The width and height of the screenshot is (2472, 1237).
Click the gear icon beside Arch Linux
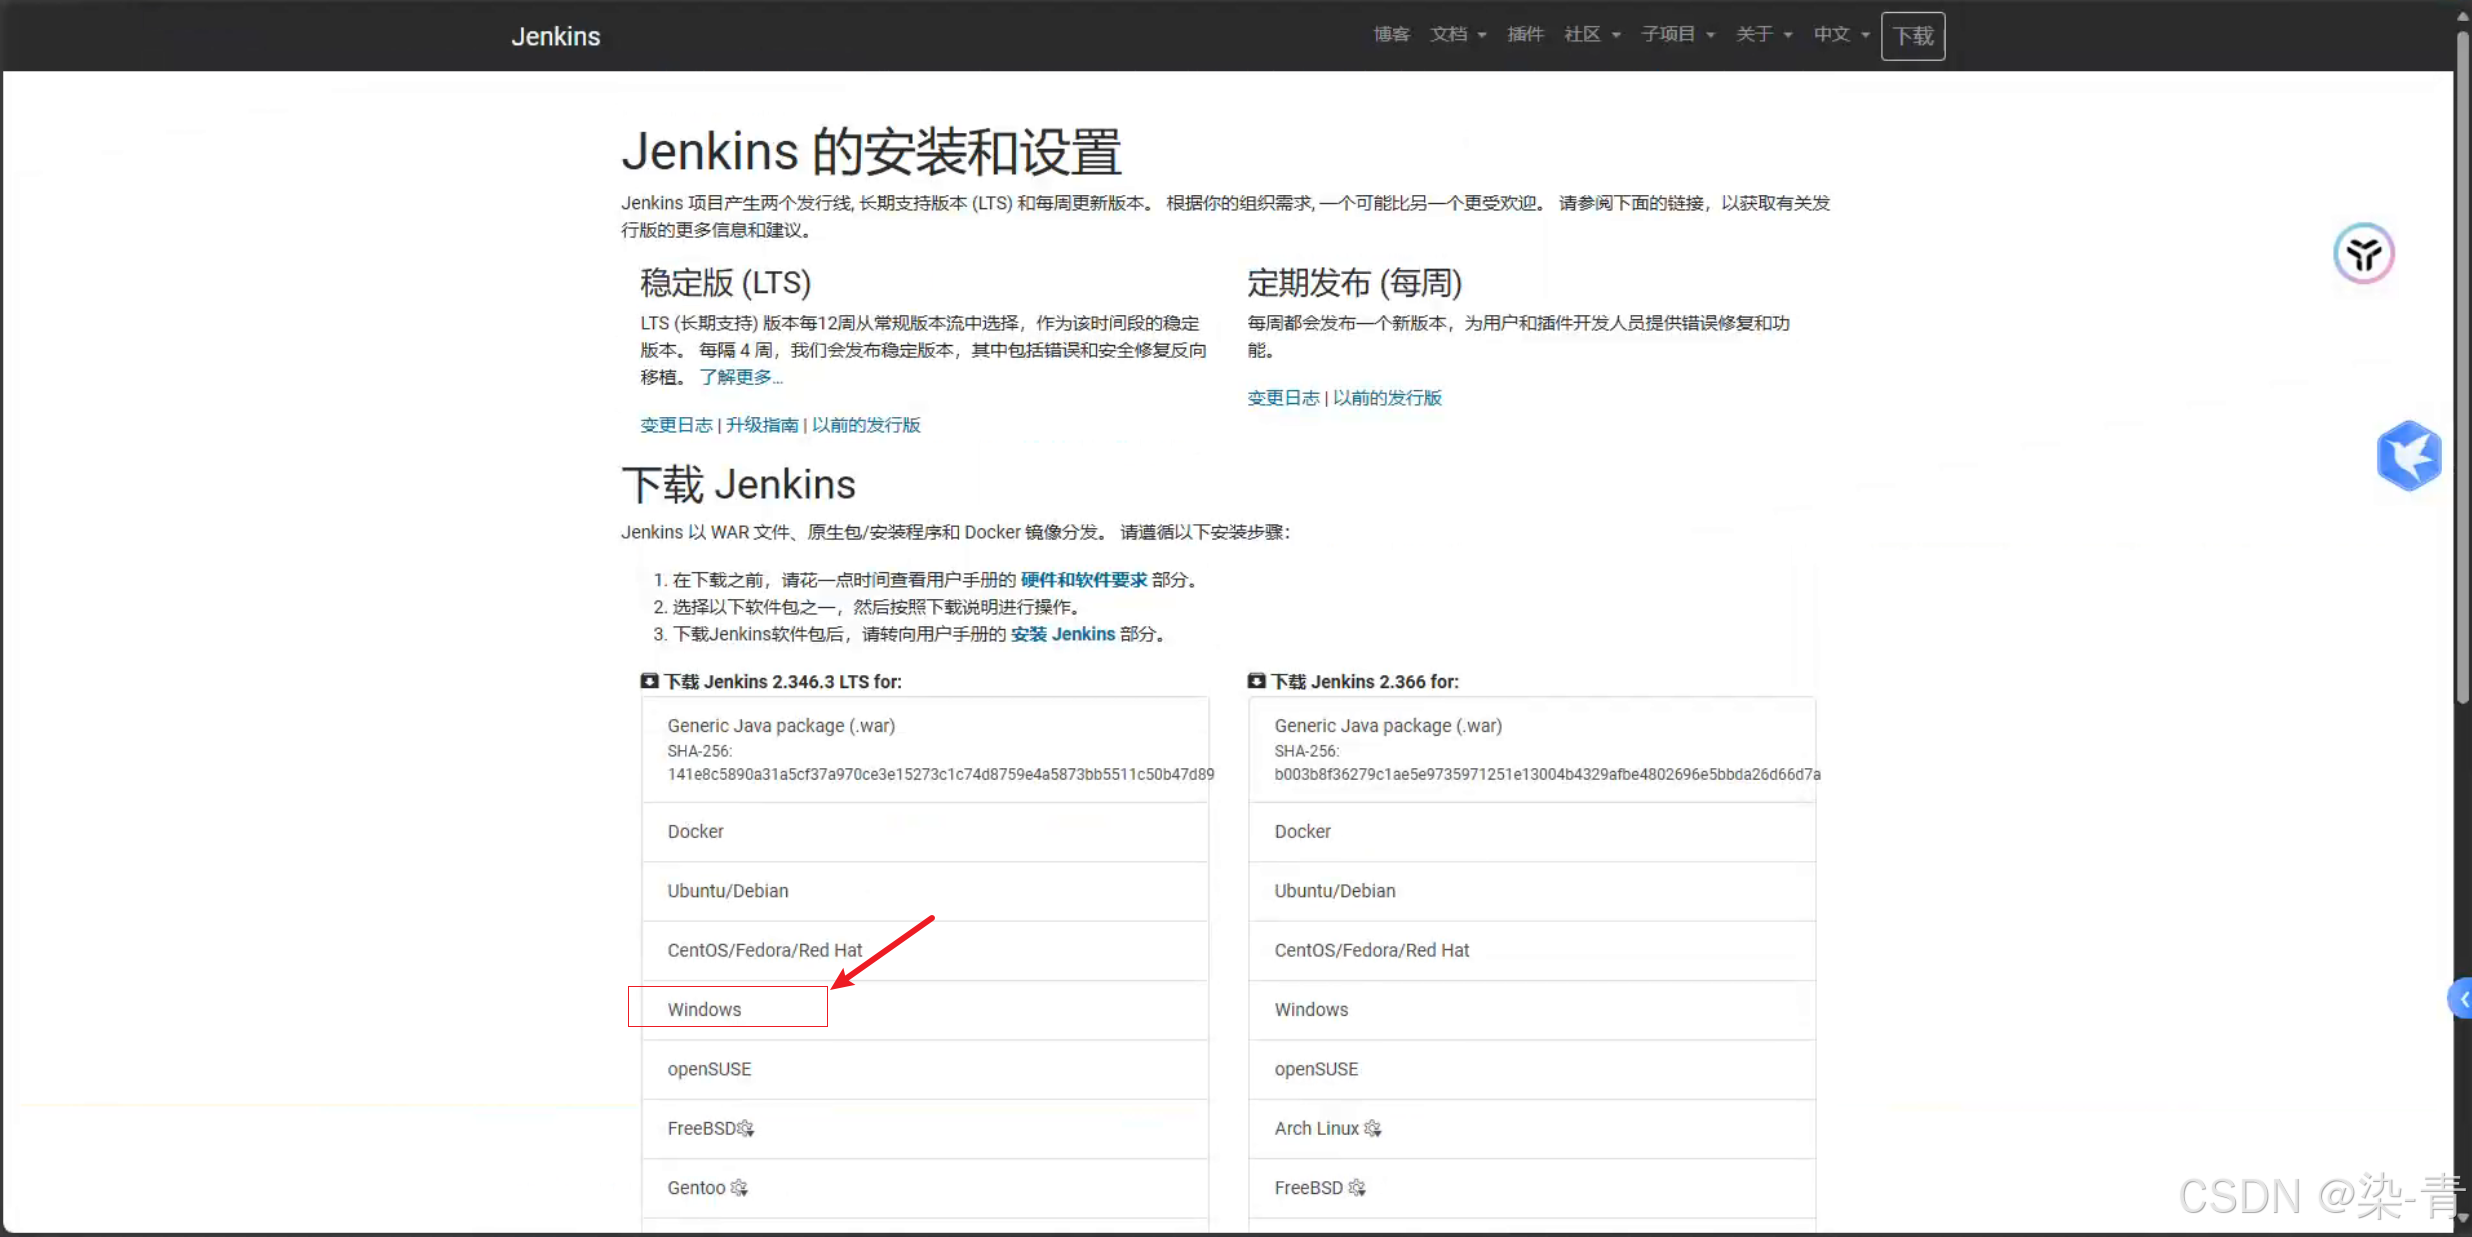(1373, 1128)
